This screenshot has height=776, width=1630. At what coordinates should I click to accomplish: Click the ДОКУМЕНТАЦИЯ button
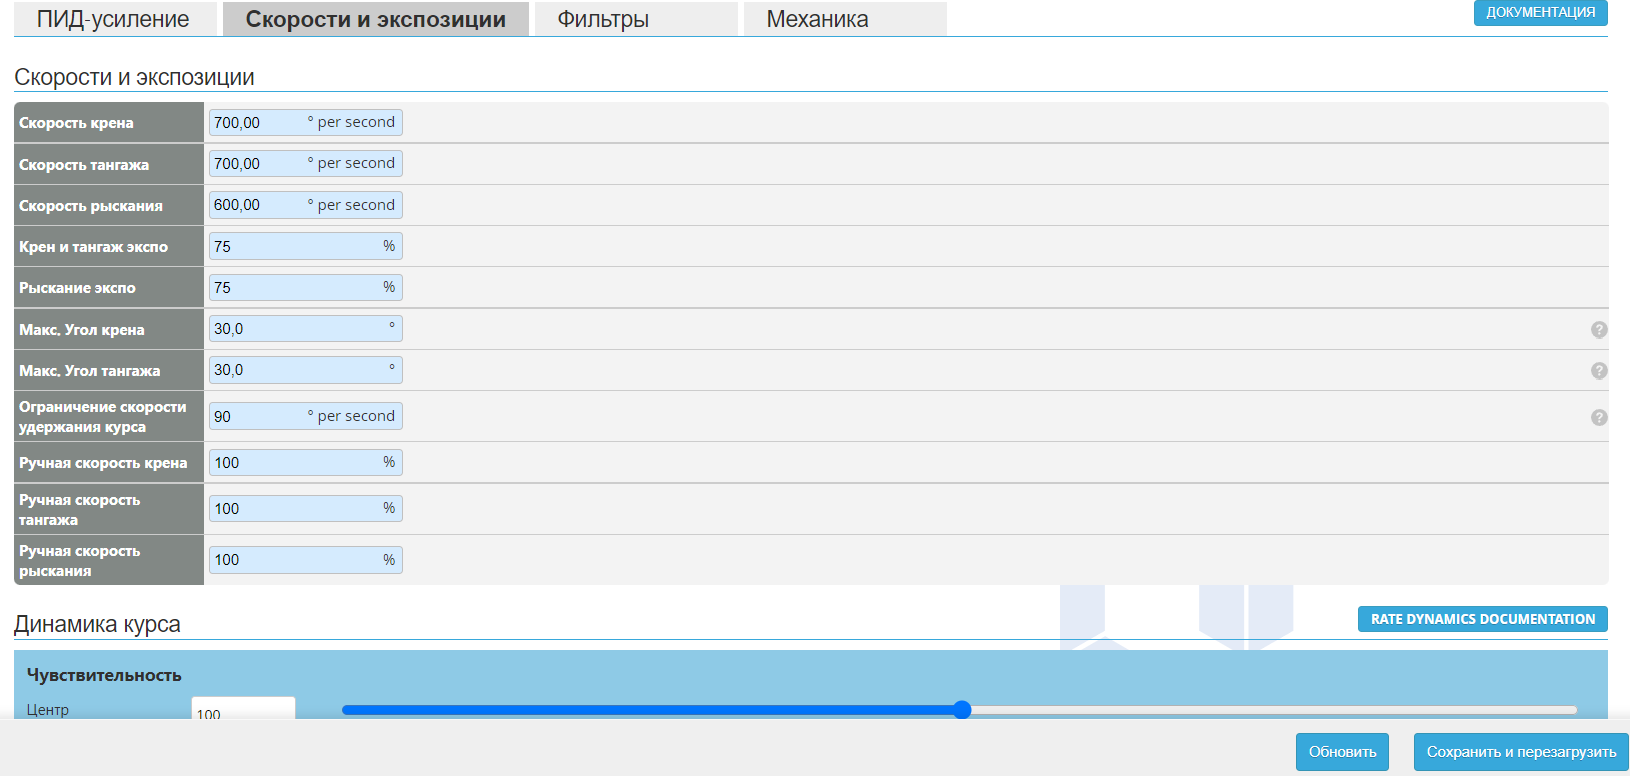pyautogui.click(x=1540, y=12)
